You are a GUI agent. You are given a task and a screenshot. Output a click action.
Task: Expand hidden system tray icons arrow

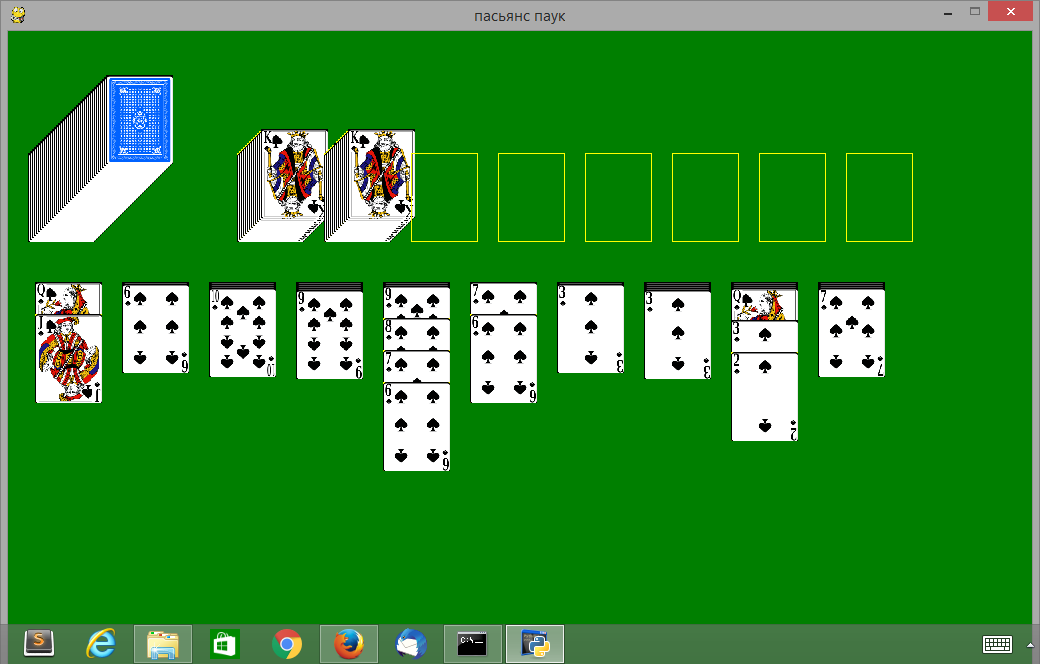1030,644
